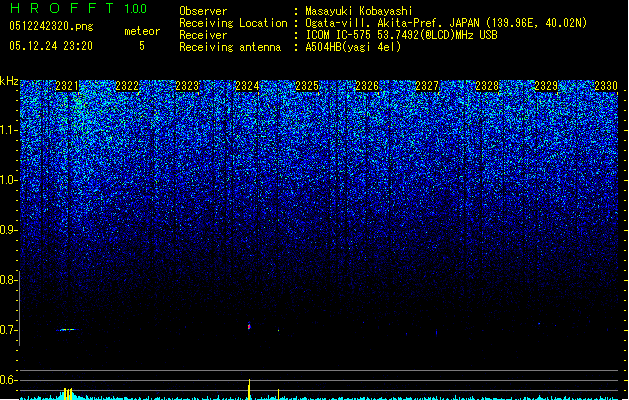Click the 2330 time marker
The width and height of the screenshot is (629, 400).
[606, 86]
